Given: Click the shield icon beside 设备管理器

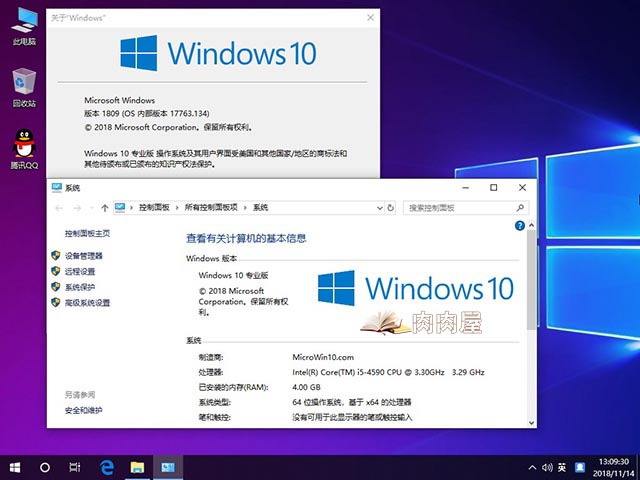Looking at the screenshot, I should click(56, 256).
